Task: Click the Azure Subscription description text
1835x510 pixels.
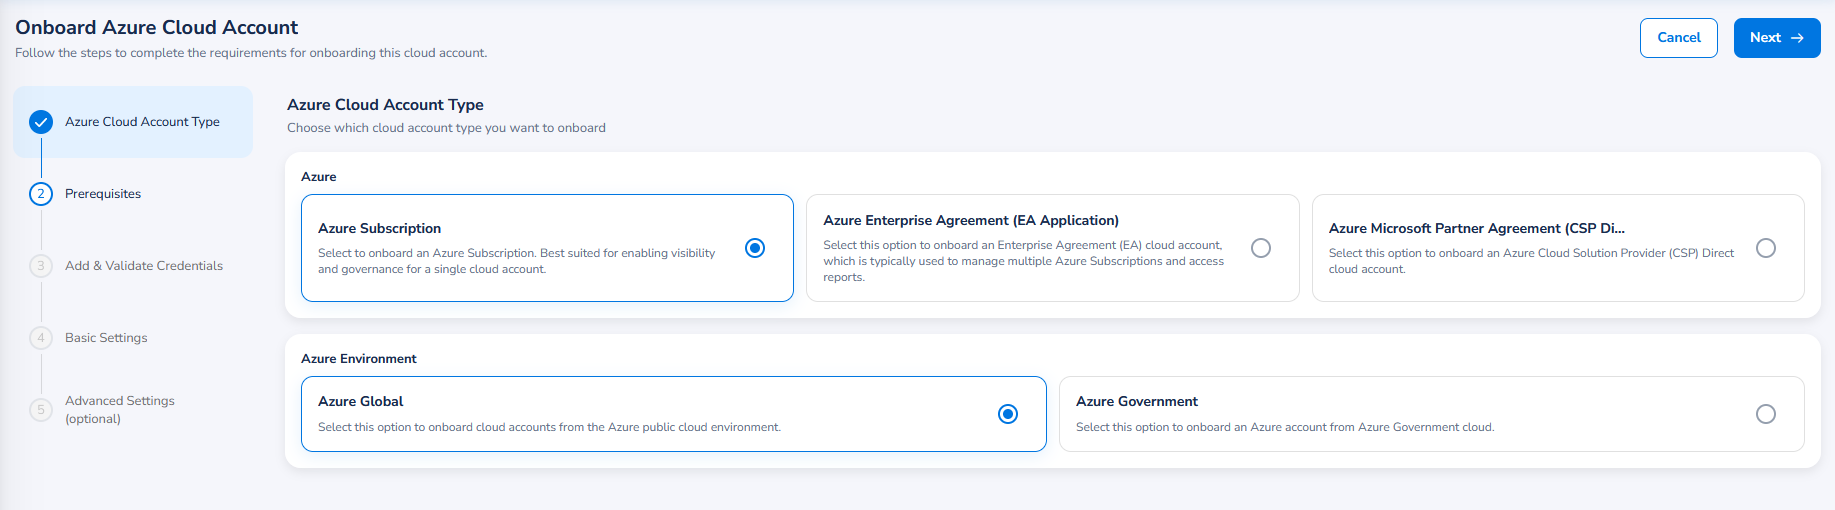Action: 517,261
